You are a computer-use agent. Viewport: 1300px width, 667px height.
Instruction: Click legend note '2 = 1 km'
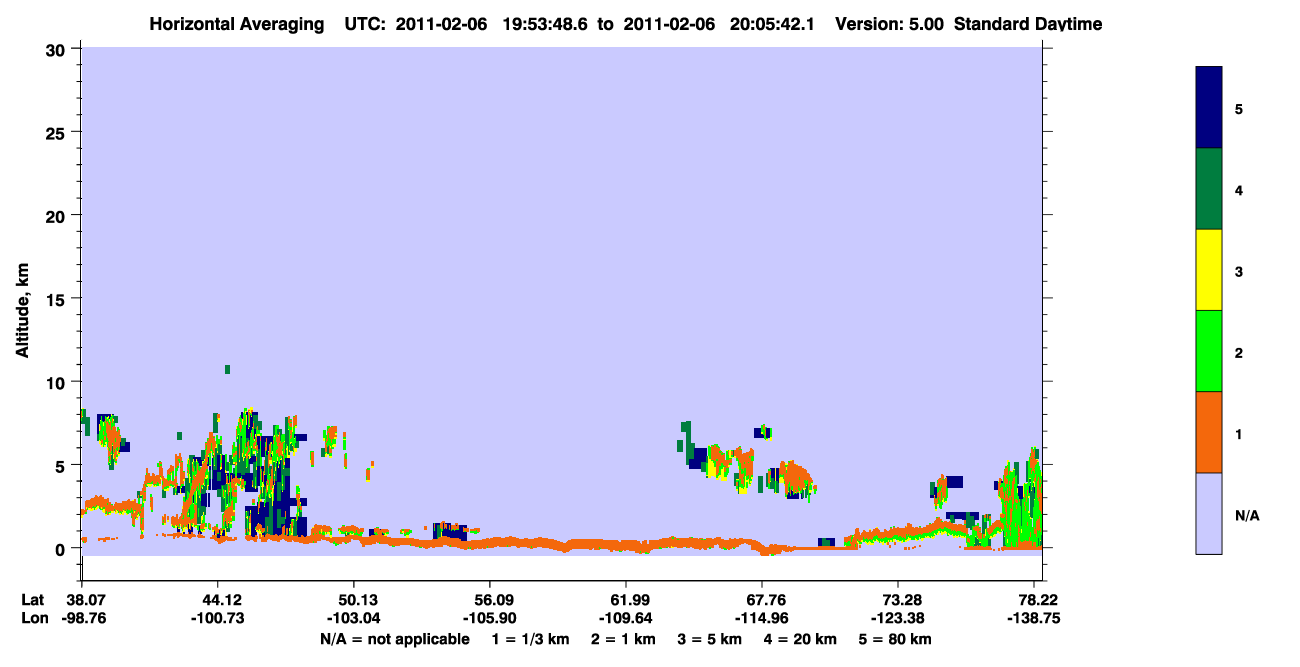[625, 638]
